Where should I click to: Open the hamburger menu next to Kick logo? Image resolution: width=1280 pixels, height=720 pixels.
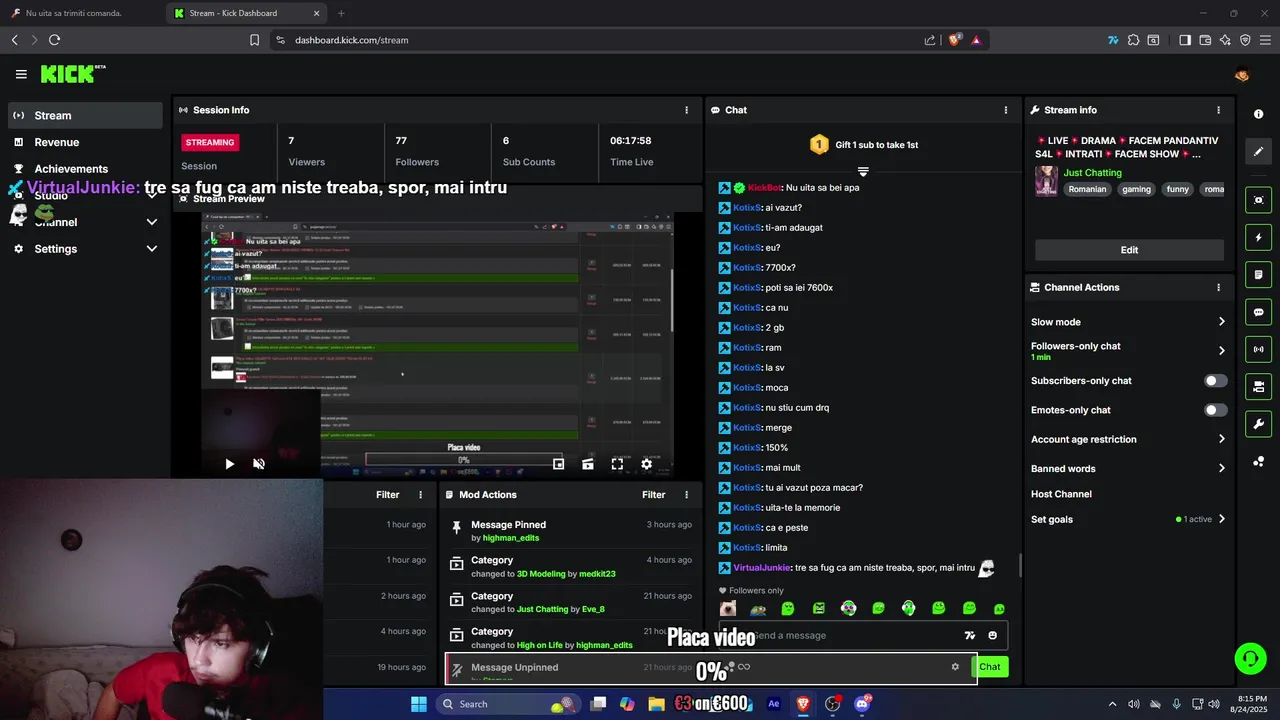coord(21,74)
